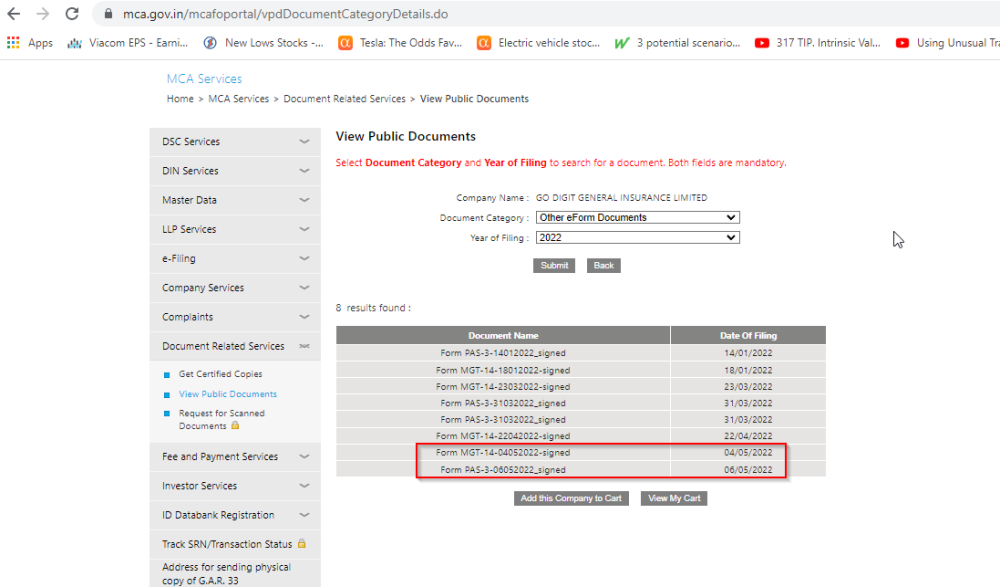The width and height of the screenshot is (1000, 587).
Task: Open the Using Unusual YouTube bookmark
Action: (948, 43)
